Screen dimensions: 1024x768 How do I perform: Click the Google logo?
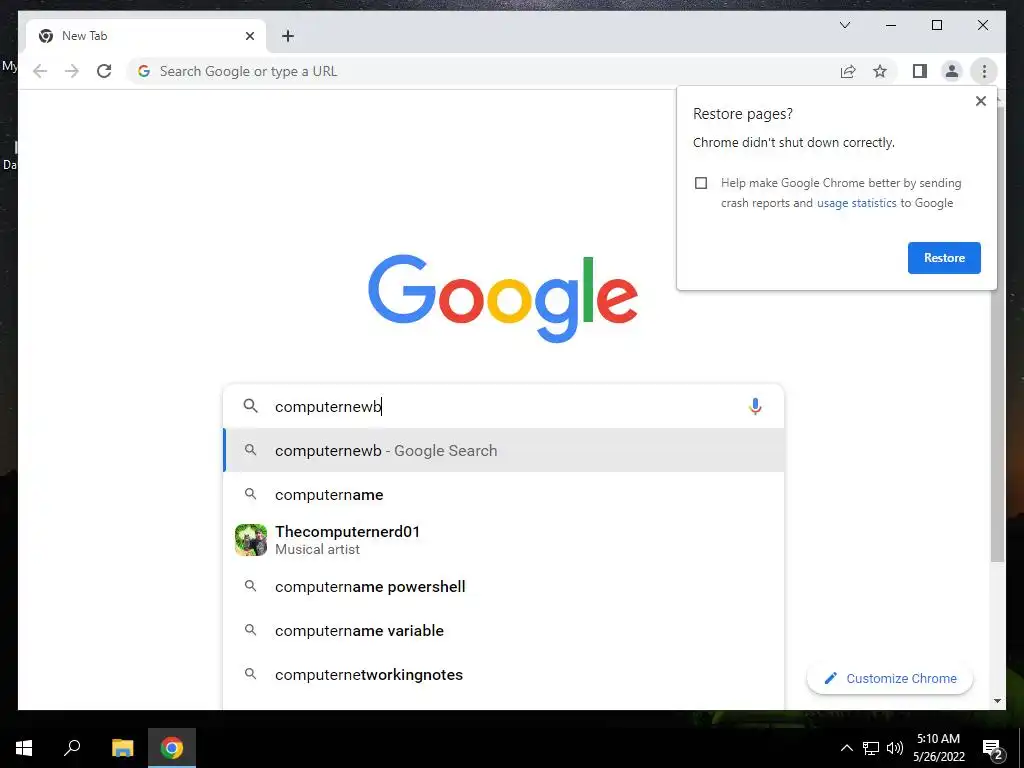503,298
